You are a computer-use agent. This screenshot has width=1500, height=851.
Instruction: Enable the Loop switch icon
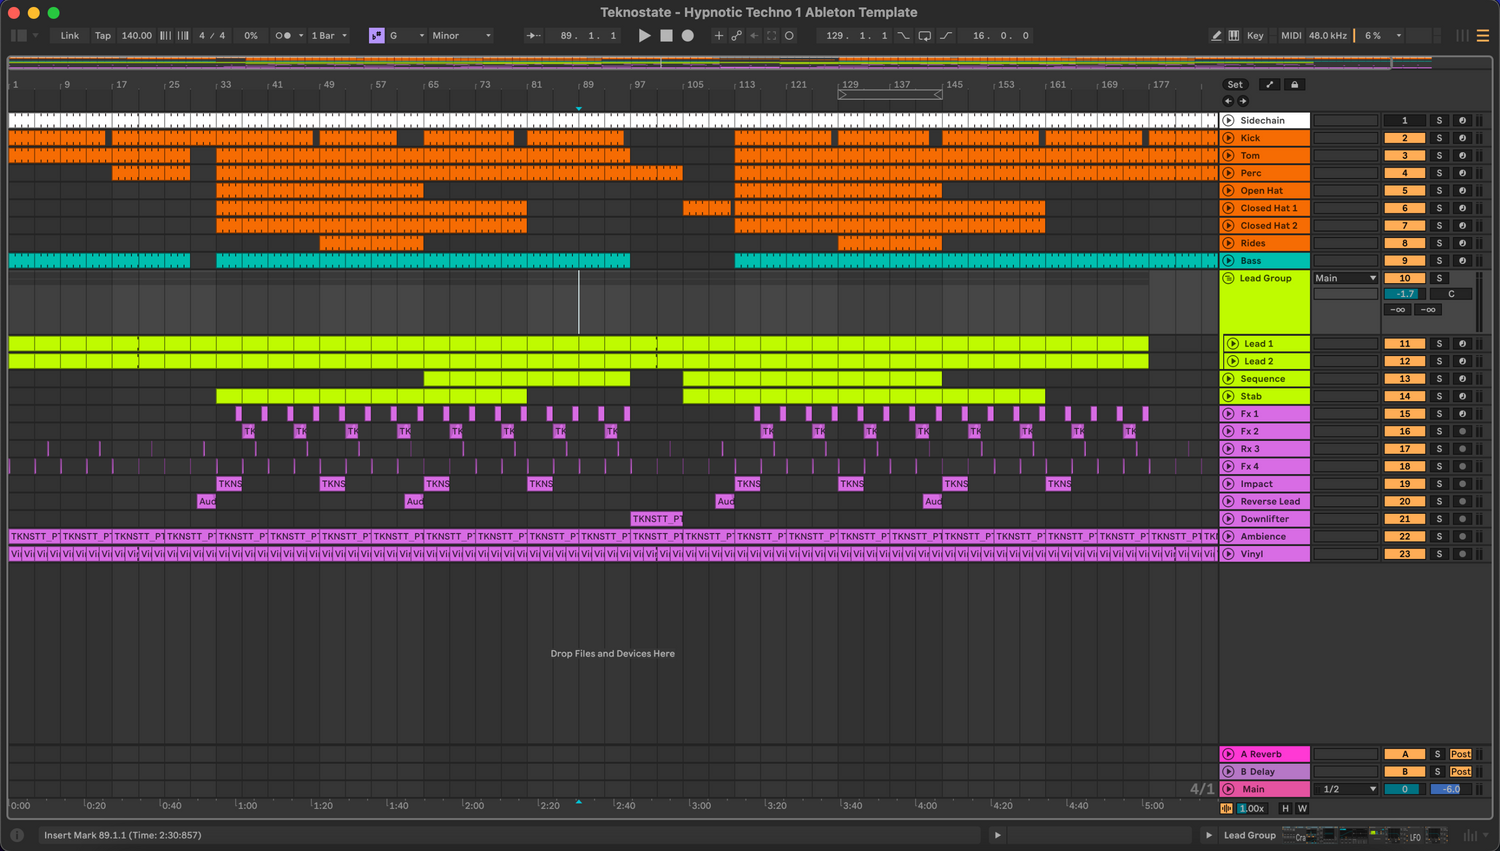pyautogui.click(x=924, y=35)
